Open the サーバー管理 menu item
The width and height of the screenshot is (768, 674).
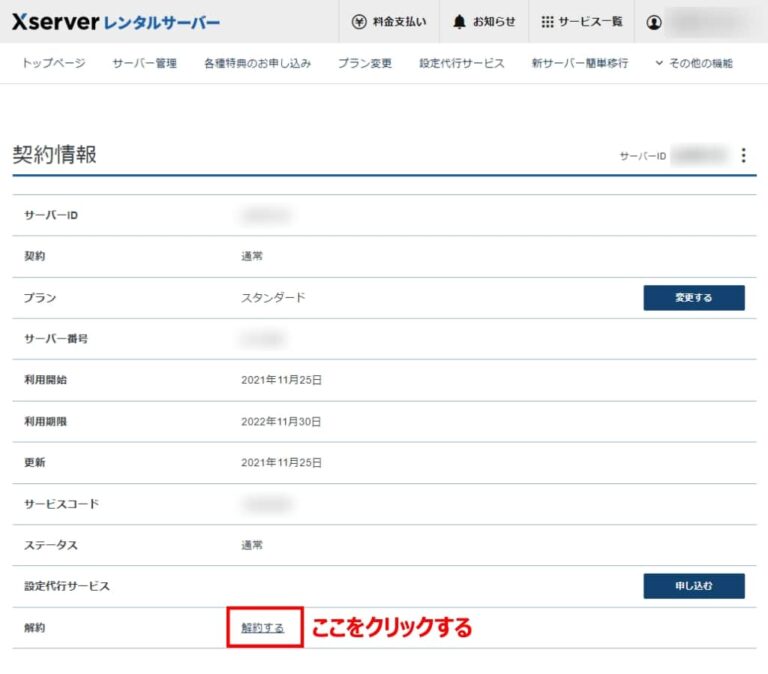pyautogui.click(x=144, y=63)
